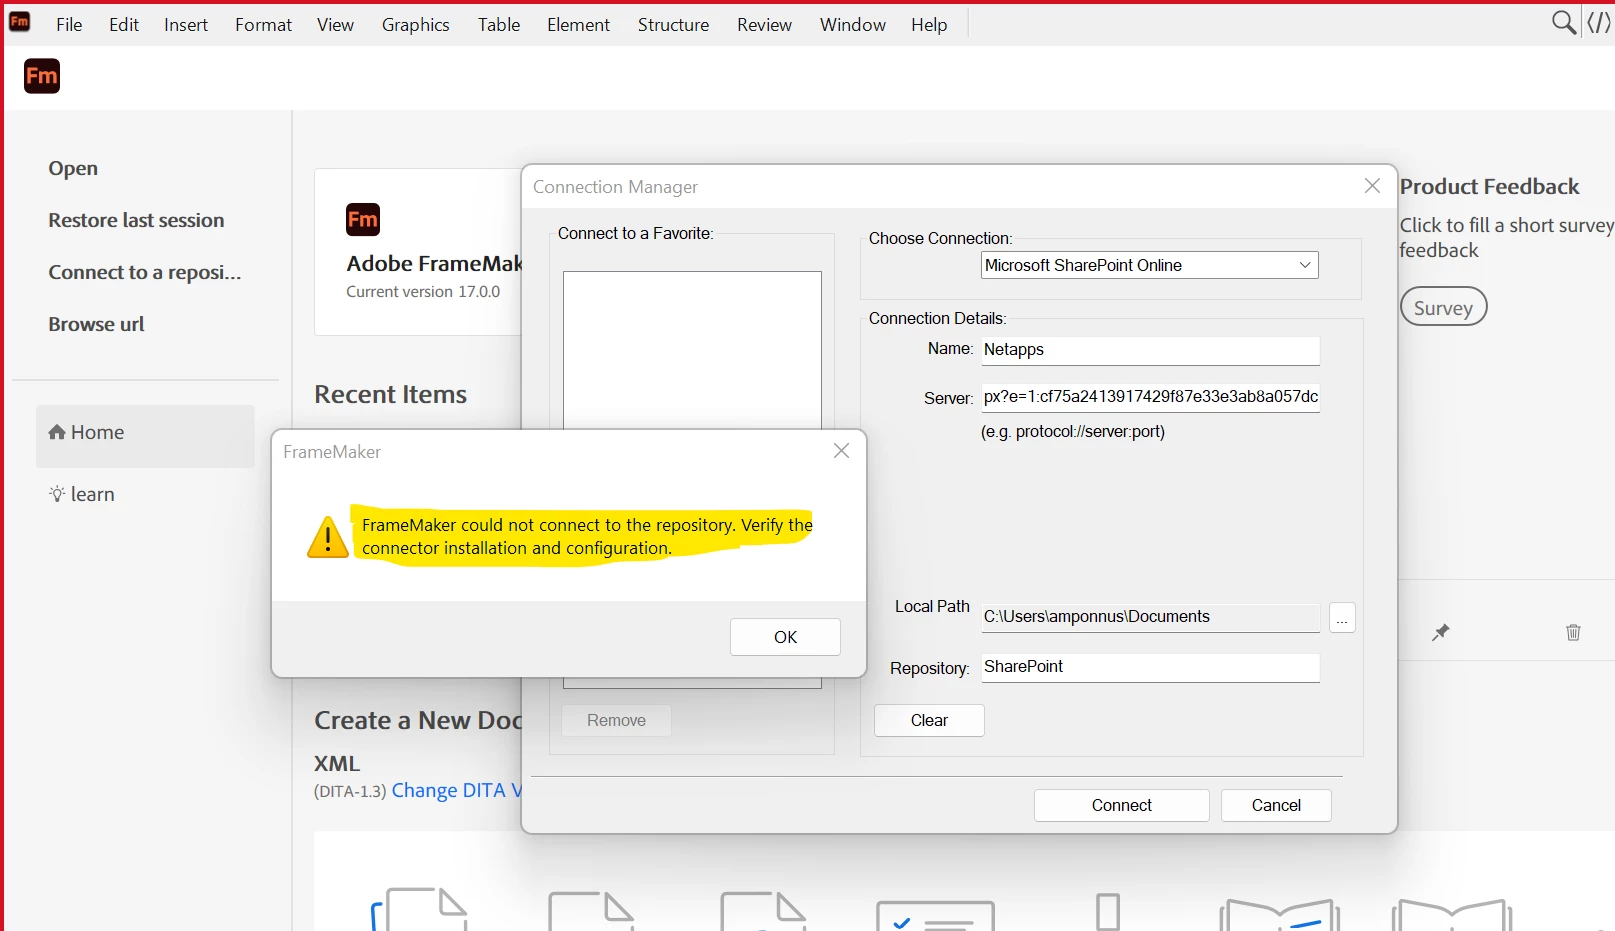Open the Element menu
The width and height of the screenshot is (1615, 931).
(578, 25)
